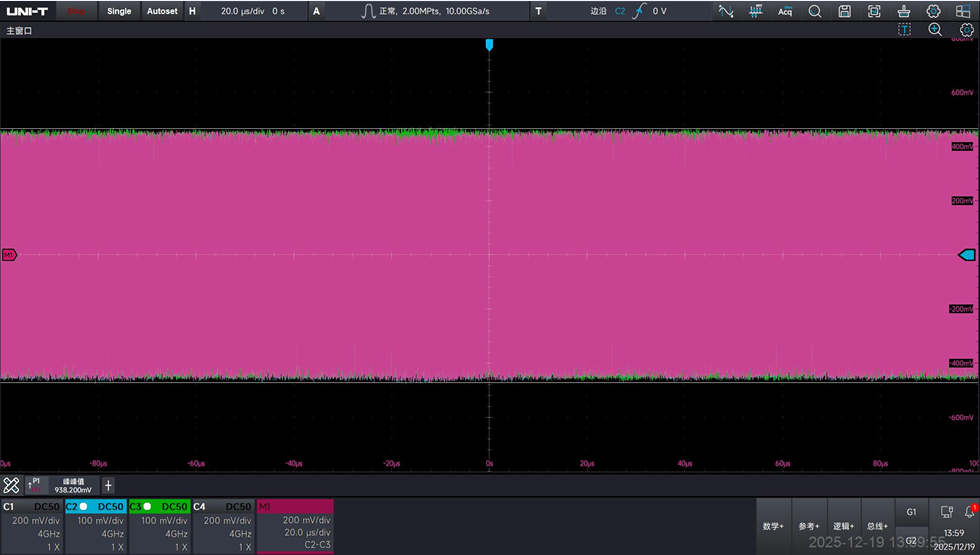
Task: Add a math channel via 数学+
Action: pos(773,526)
